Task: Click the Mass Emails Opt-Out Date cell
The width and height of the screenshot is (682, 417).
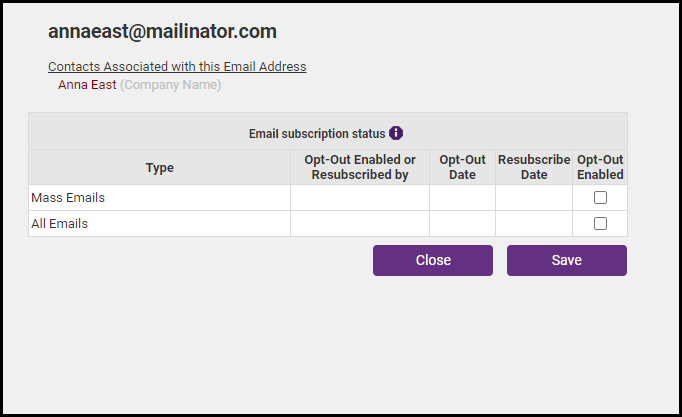Action: pos(462,198)
